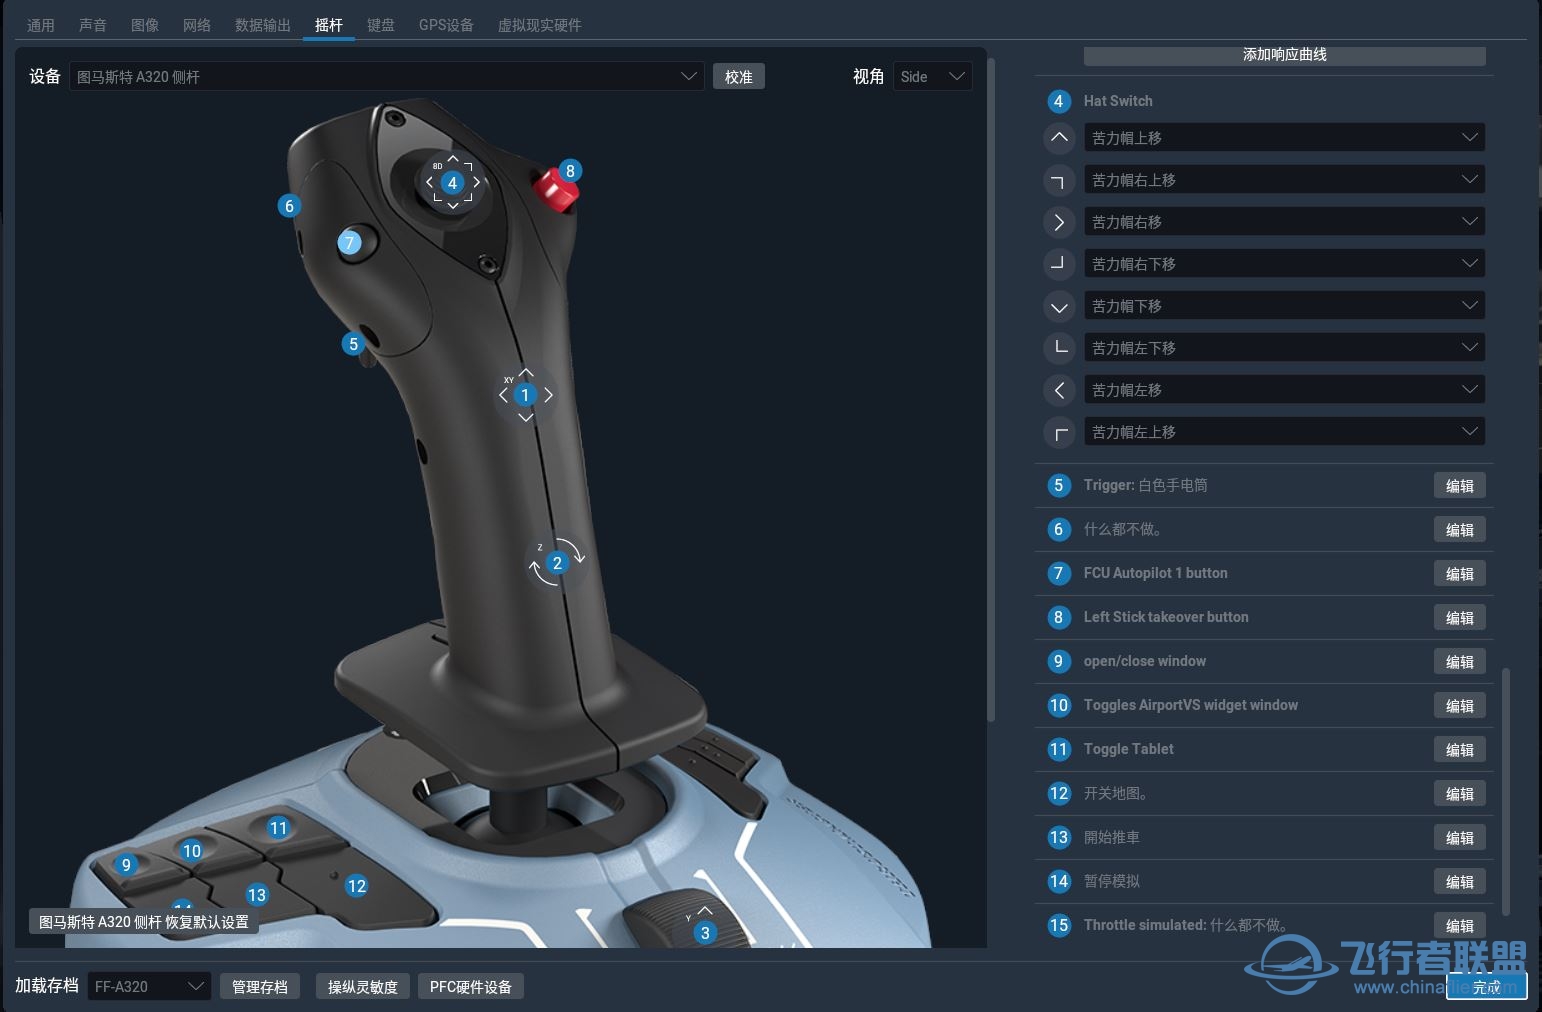The width and height of the screenshot is (1542, 1012).
Task: Click hat down-right direction icon in list
Action: coord(1059,264)
